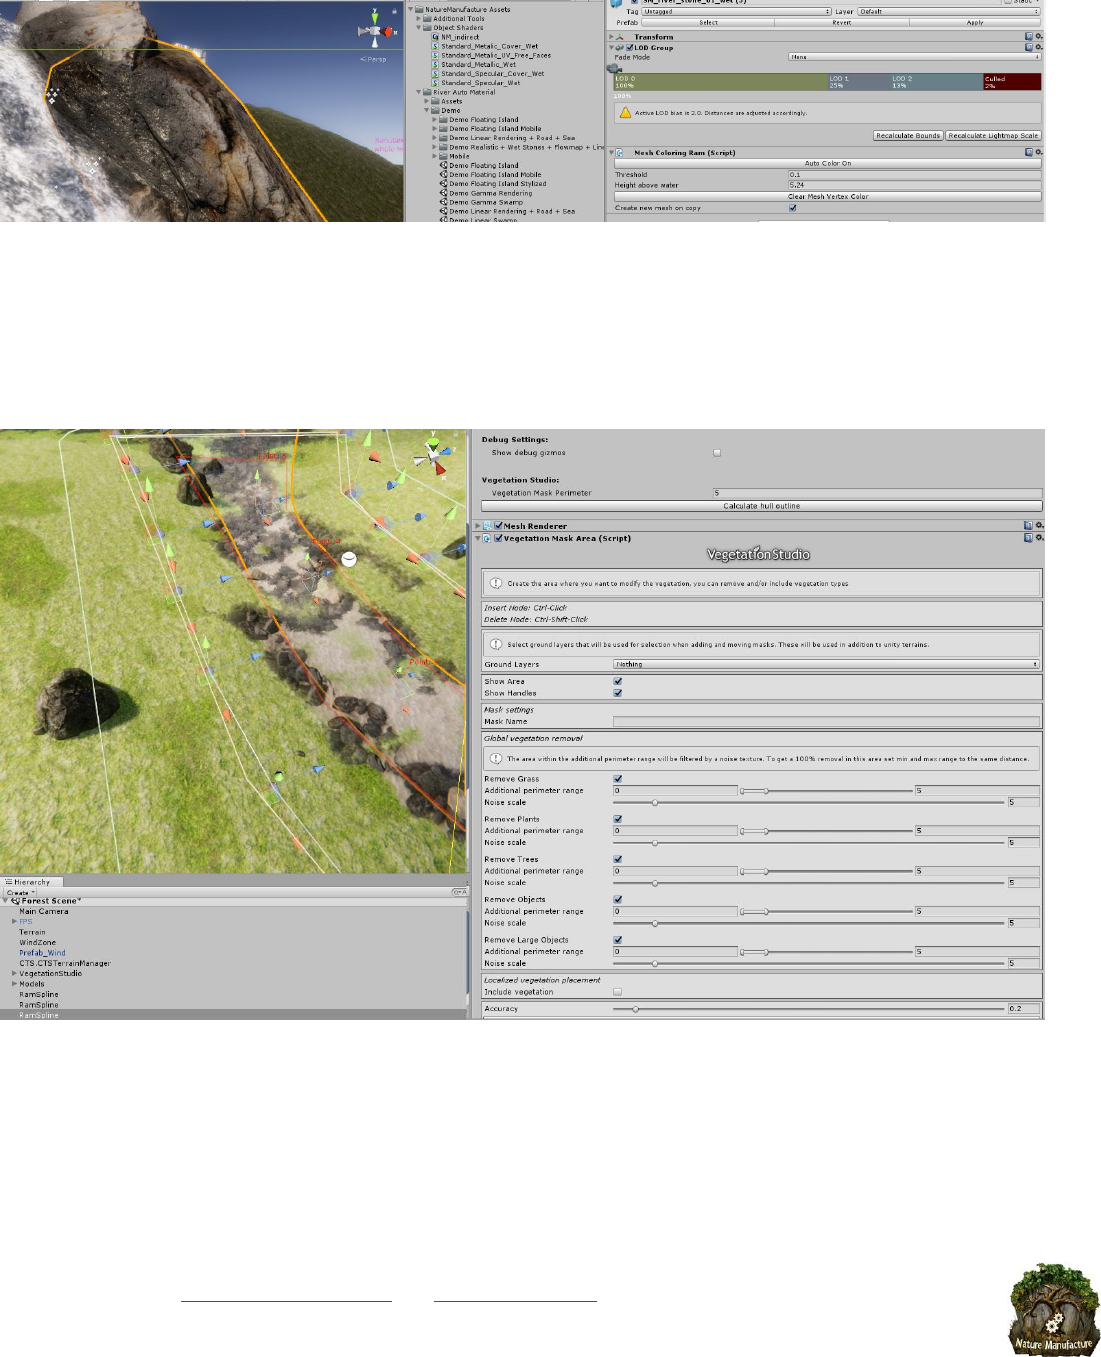Open the Create menu in Hierarchy
This screenshot has height=1357, width=1101.
[x=21, y=892]
